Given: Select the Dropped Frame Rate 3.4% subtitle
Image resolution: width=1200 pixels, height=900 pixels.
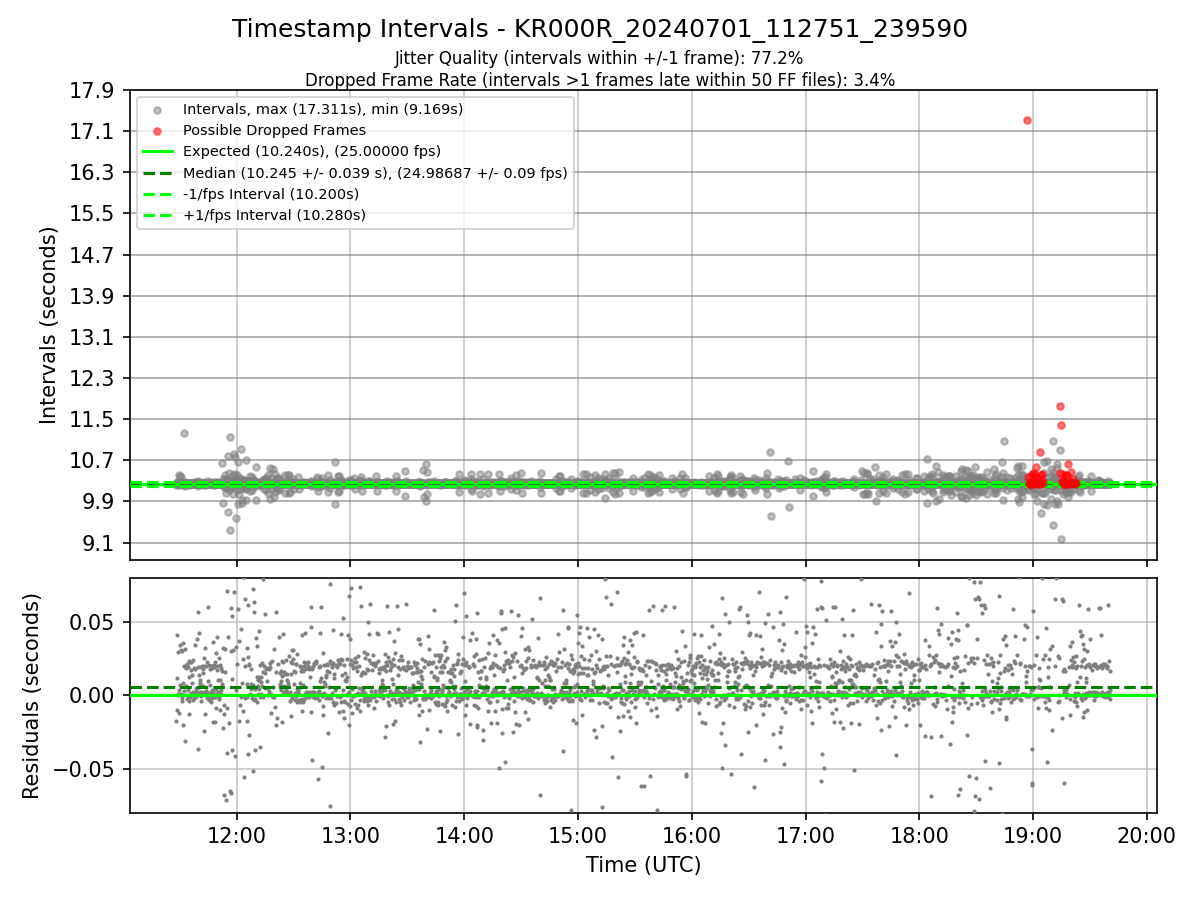Looking at the screenshot, I should (599, 79).
